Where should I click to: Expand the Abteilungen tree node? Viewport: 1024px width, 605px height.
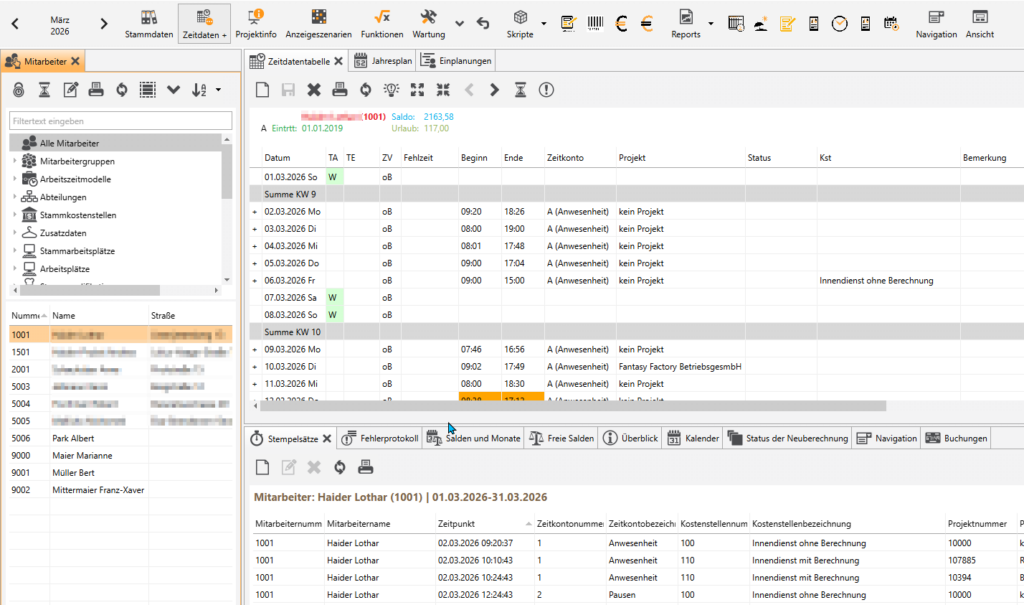tap(14, 198)
